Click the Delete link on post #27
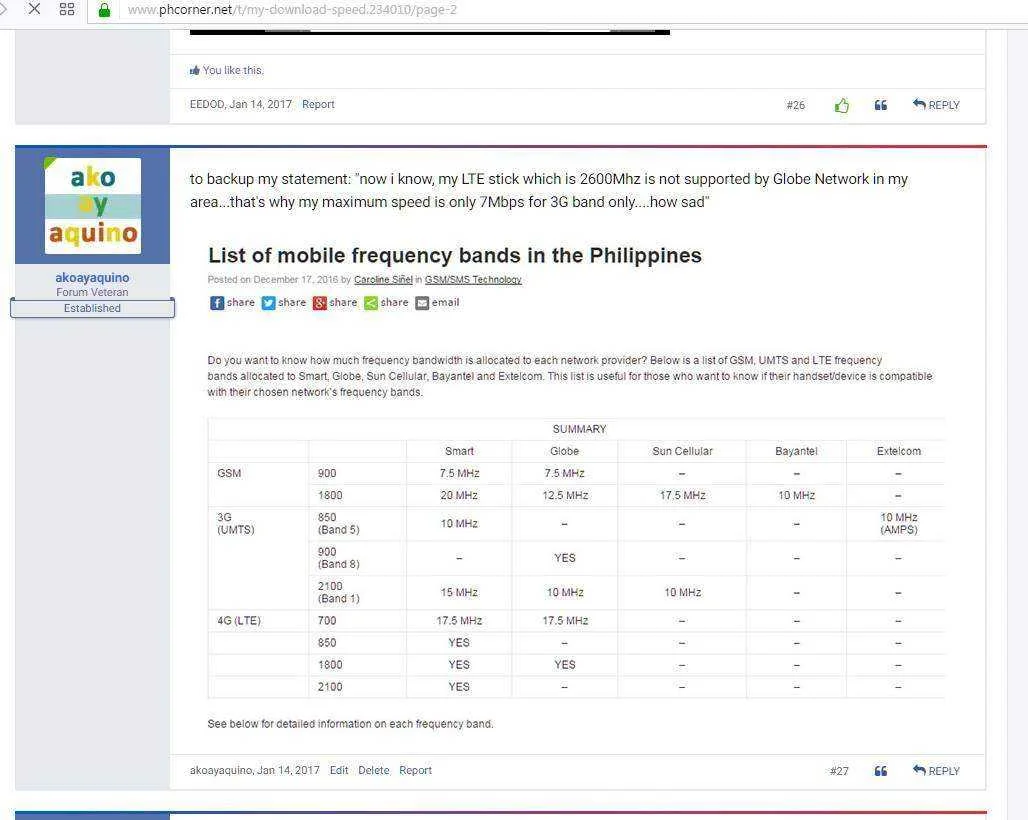 click(x=374, y=770)
